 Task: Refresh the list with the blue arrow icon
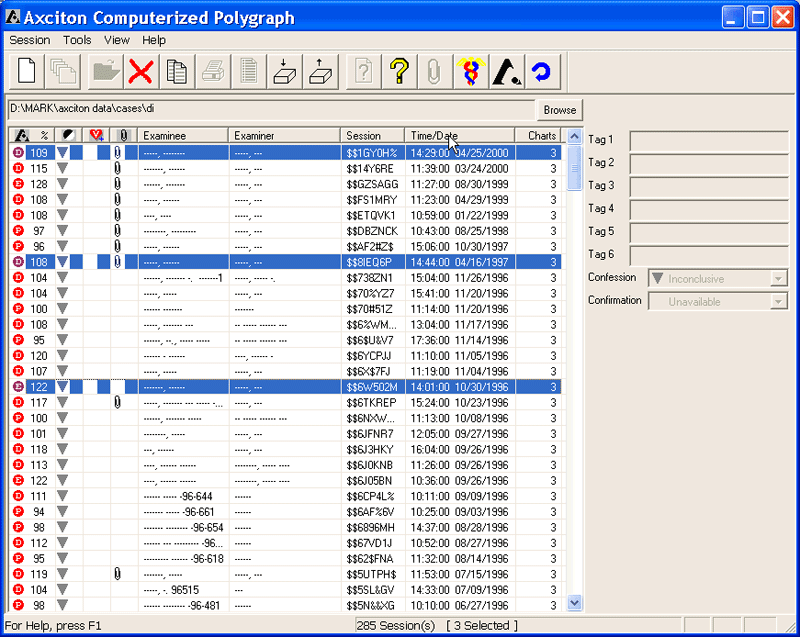click(x=542, y=71)
